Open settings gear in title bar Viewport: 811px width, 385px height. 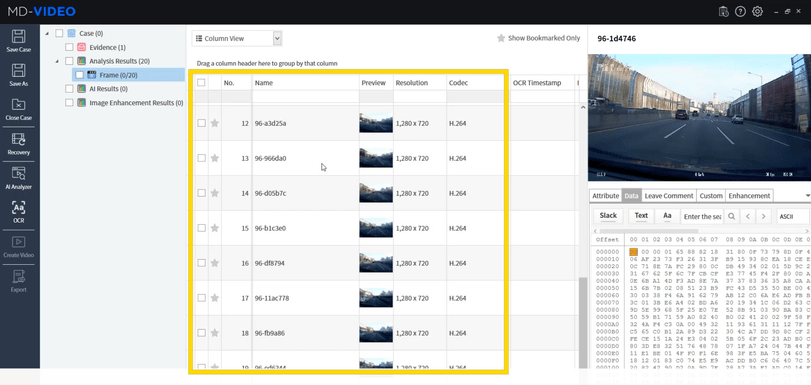pyautogui.click(x=757, y=11)
